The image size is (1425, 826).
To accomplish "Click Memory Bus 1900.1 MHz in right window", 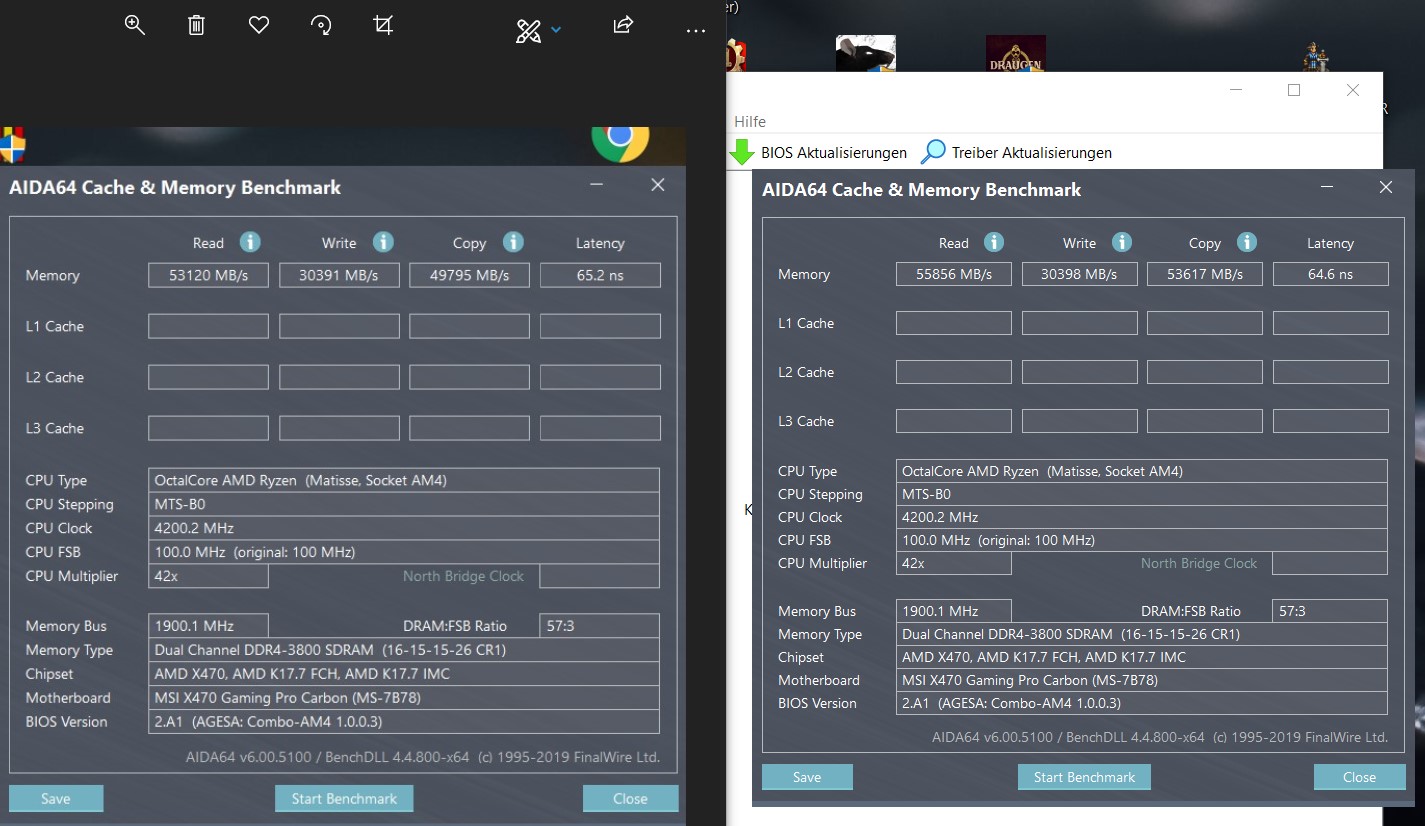I will pos(953,611).
